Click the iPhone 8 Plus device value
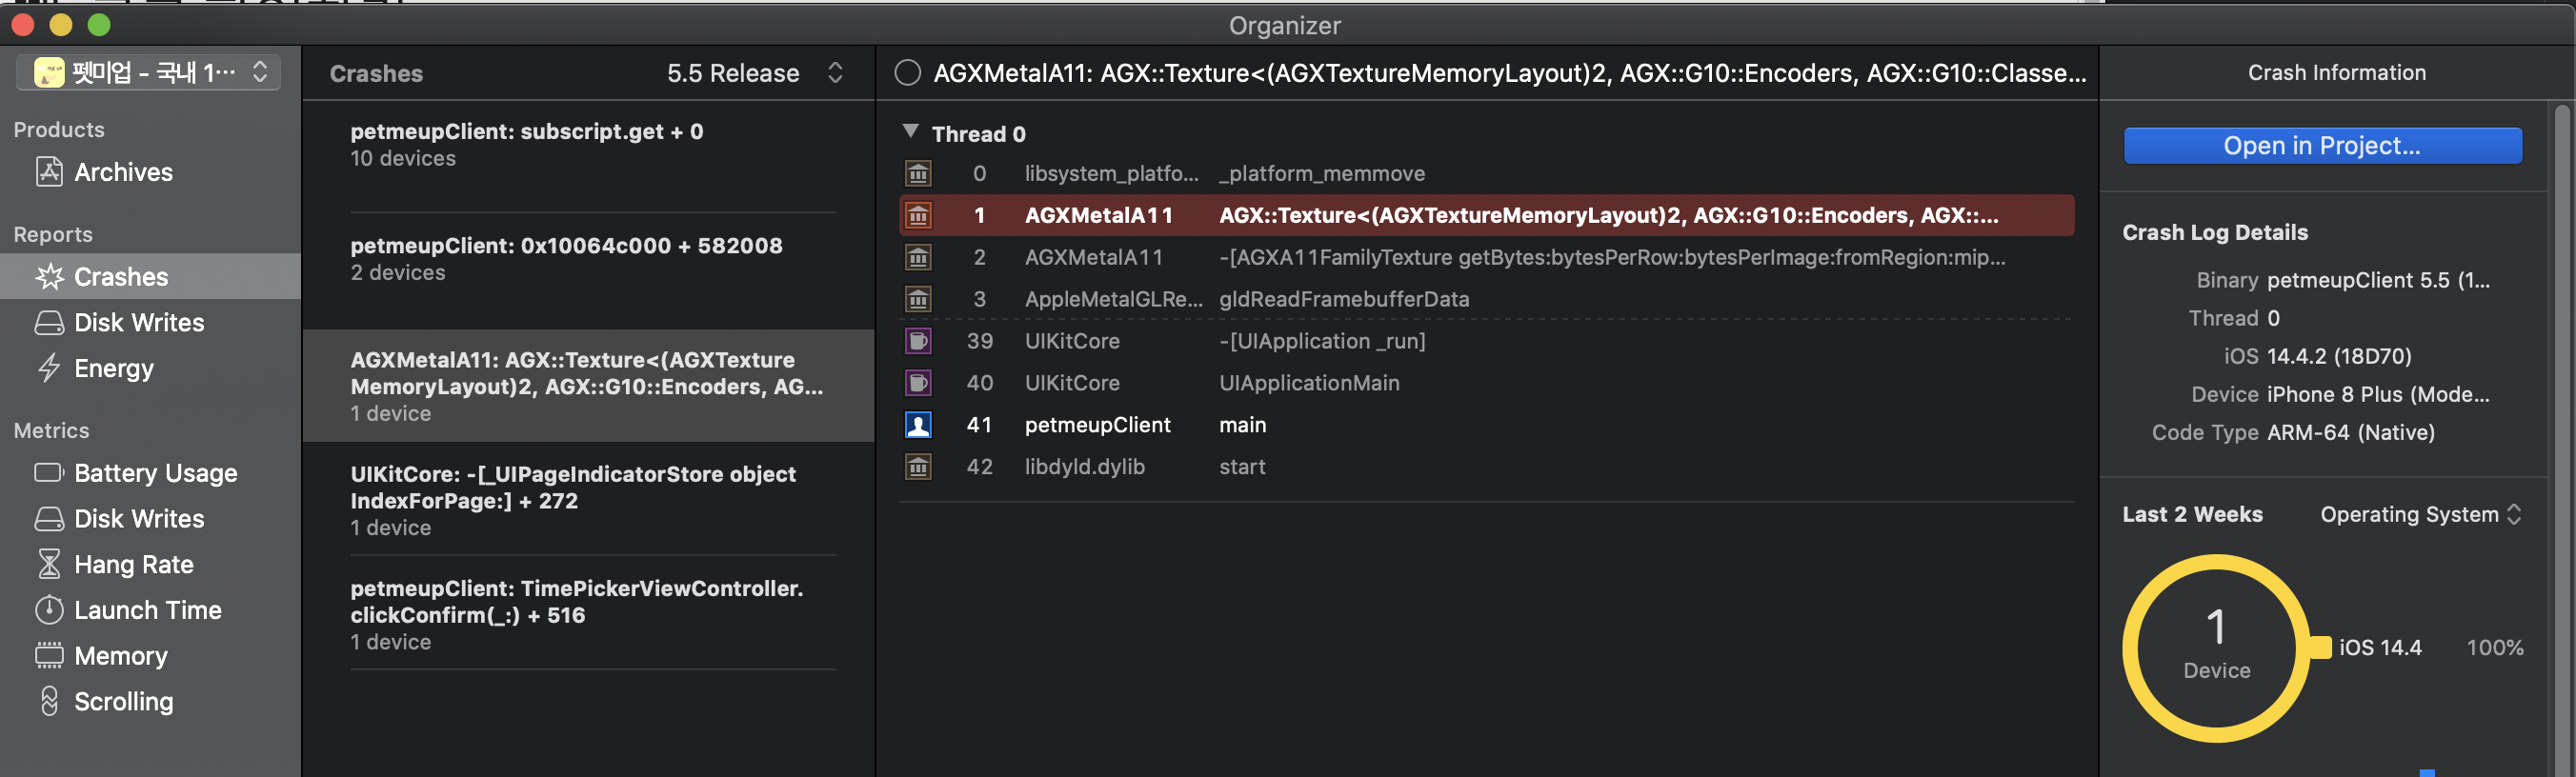Screen dimensions: 2576x777 (2378, 395)
